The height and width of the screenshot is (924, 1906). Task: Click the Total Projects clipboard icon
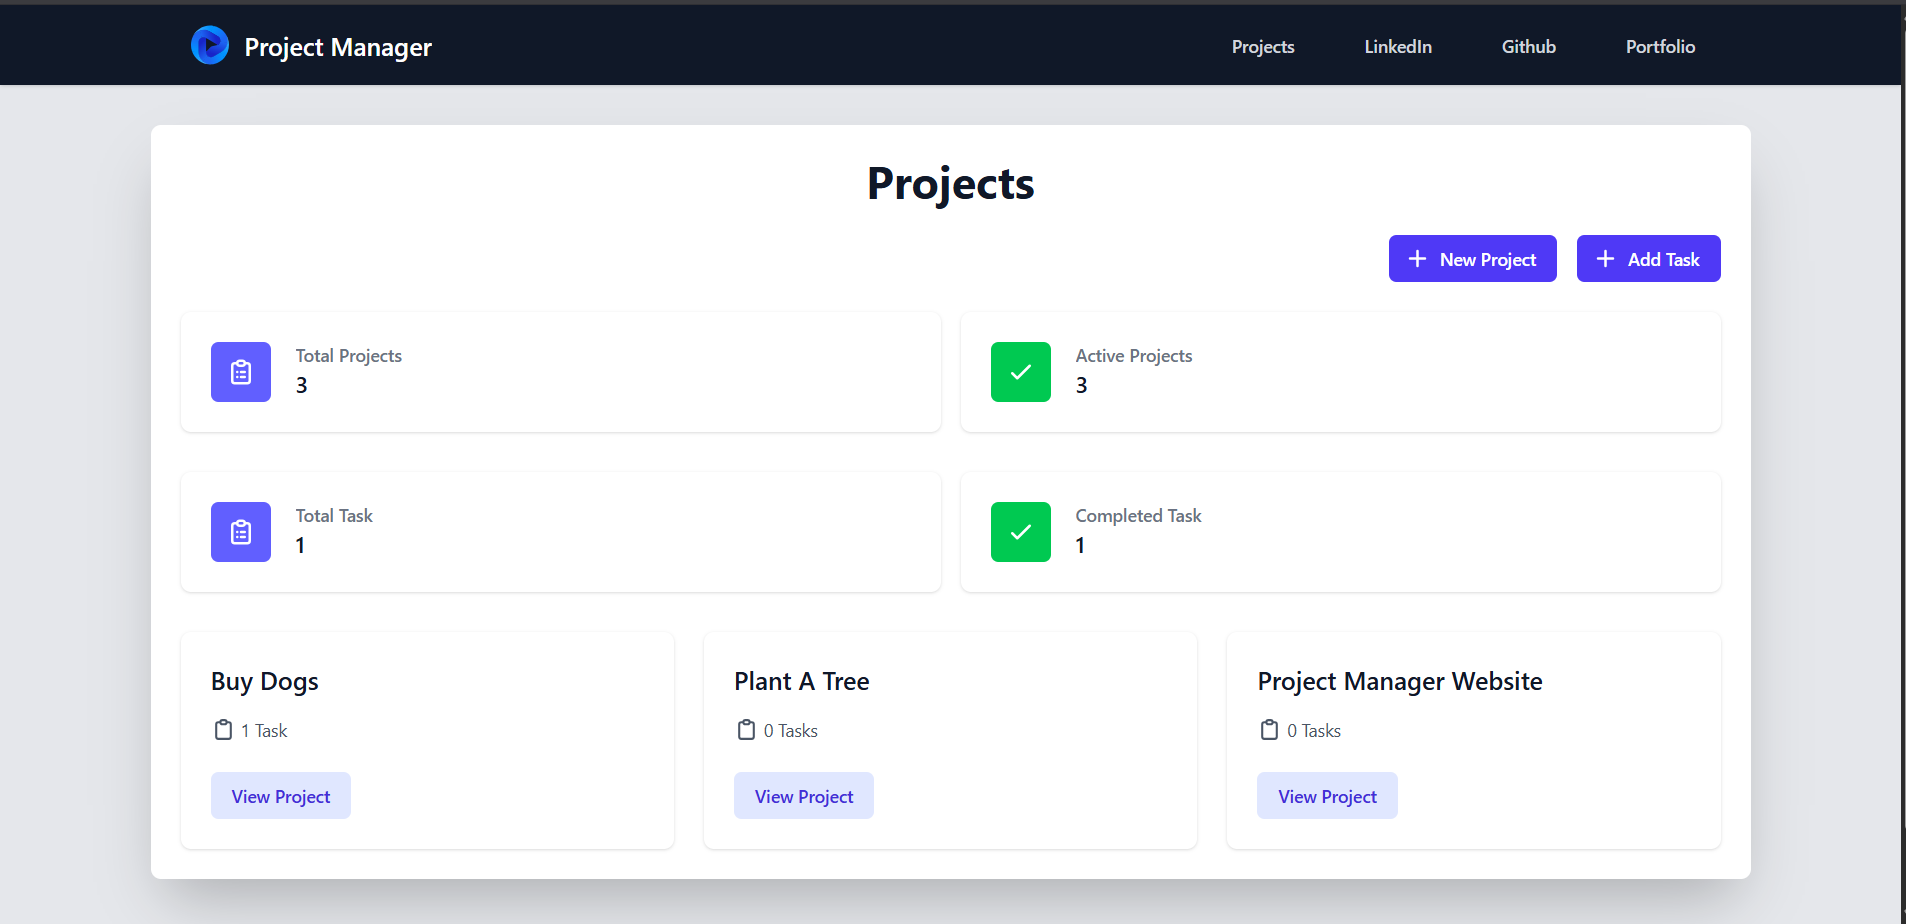coord(240,371)
